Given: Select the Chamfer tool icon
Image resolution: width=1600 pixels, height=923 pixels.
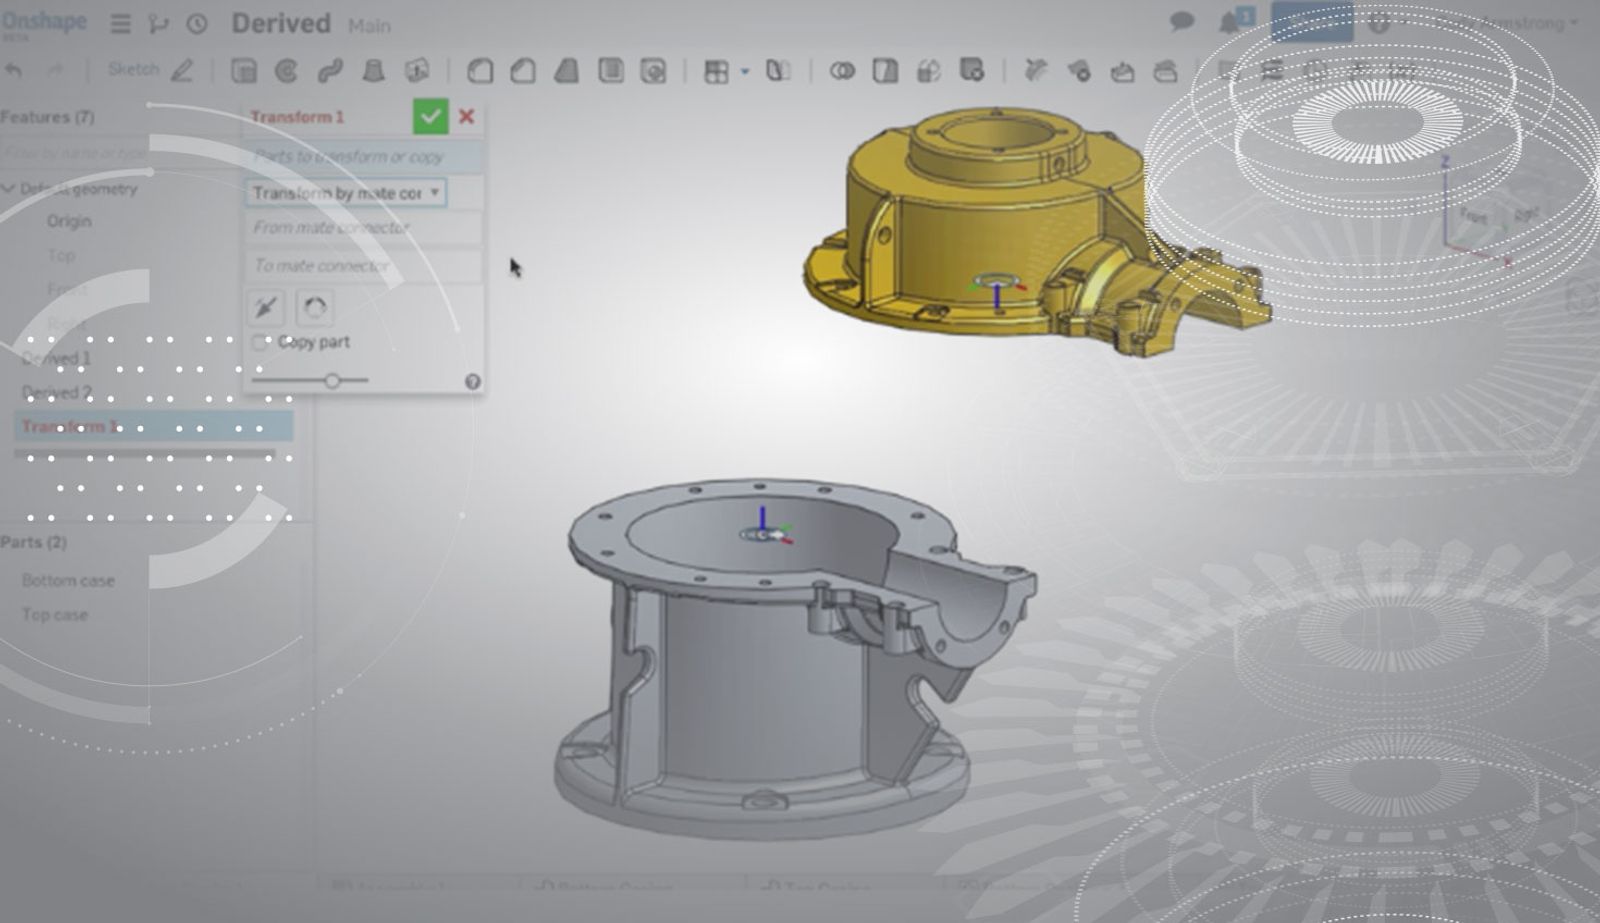Looking at the screenshot, I should coord(523,71).
